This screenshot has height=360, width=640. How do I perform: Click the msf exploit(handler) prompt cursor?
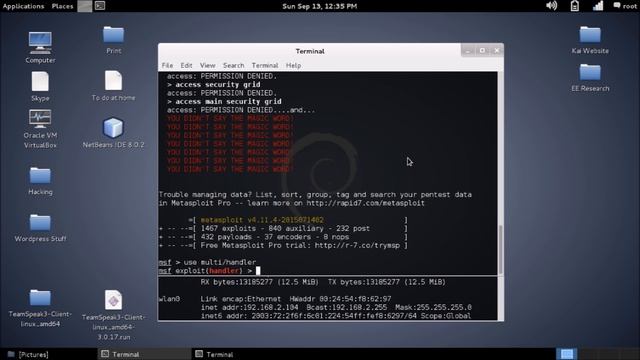[x=258, y=271]
